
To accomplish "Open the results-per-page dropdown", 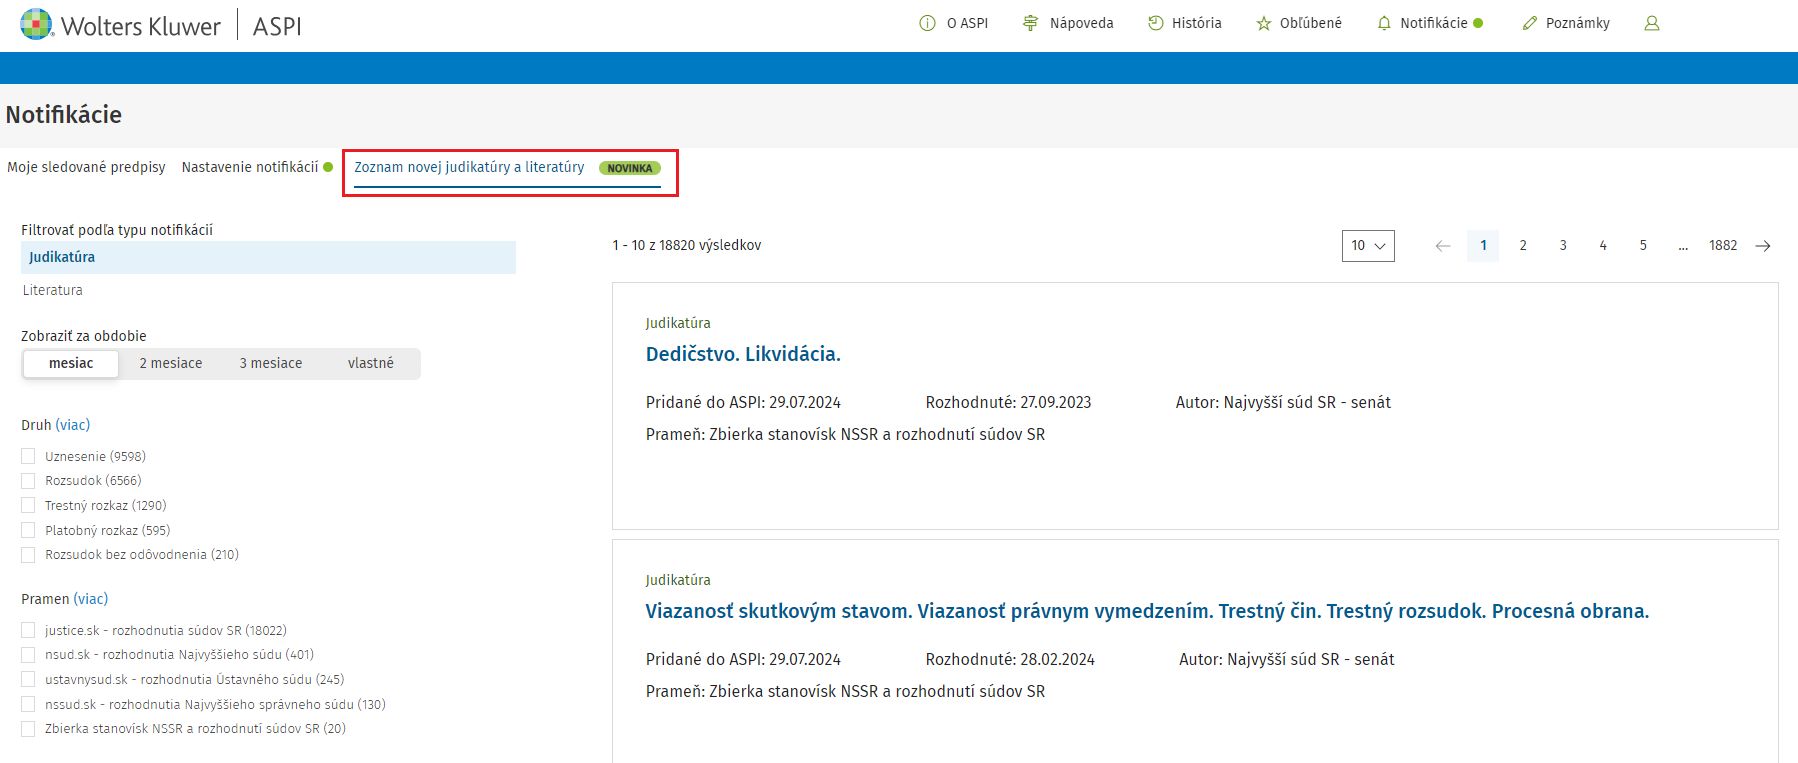I will pos(1367,246).
